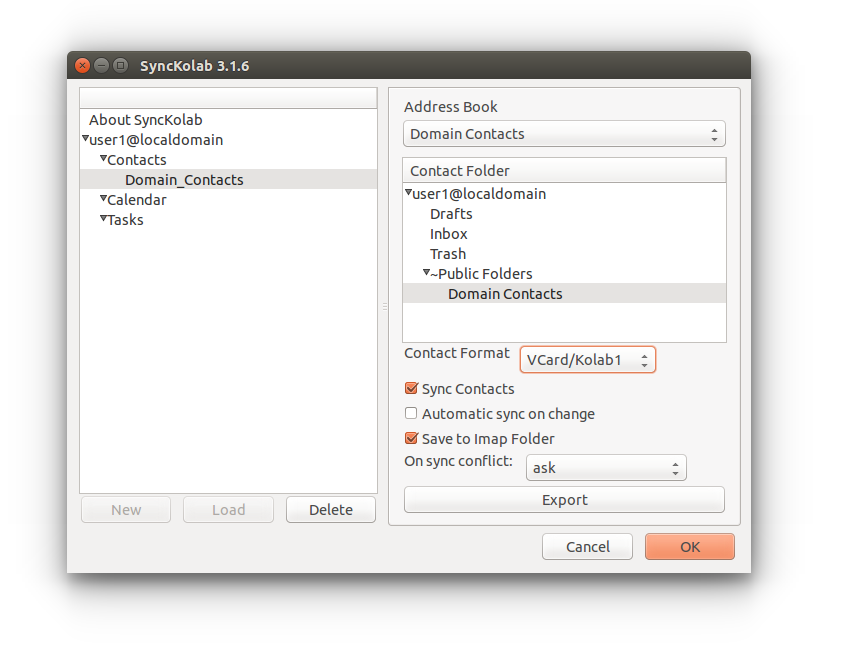Select About SyncKolab in left tree
This screenshot has height=660, width=842.
tap(145, 120)
